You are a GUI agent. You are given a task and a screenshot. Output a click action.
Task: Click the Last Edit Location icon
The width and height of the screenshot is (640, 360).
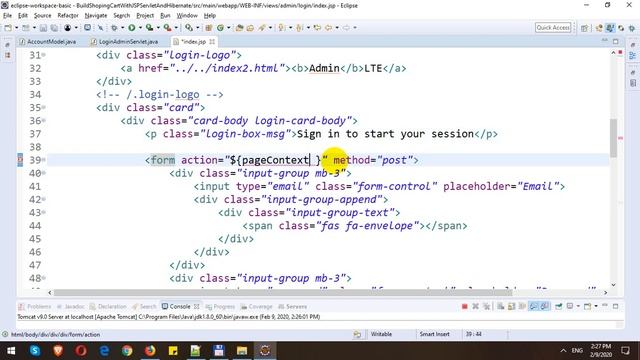tap(318, 27)
